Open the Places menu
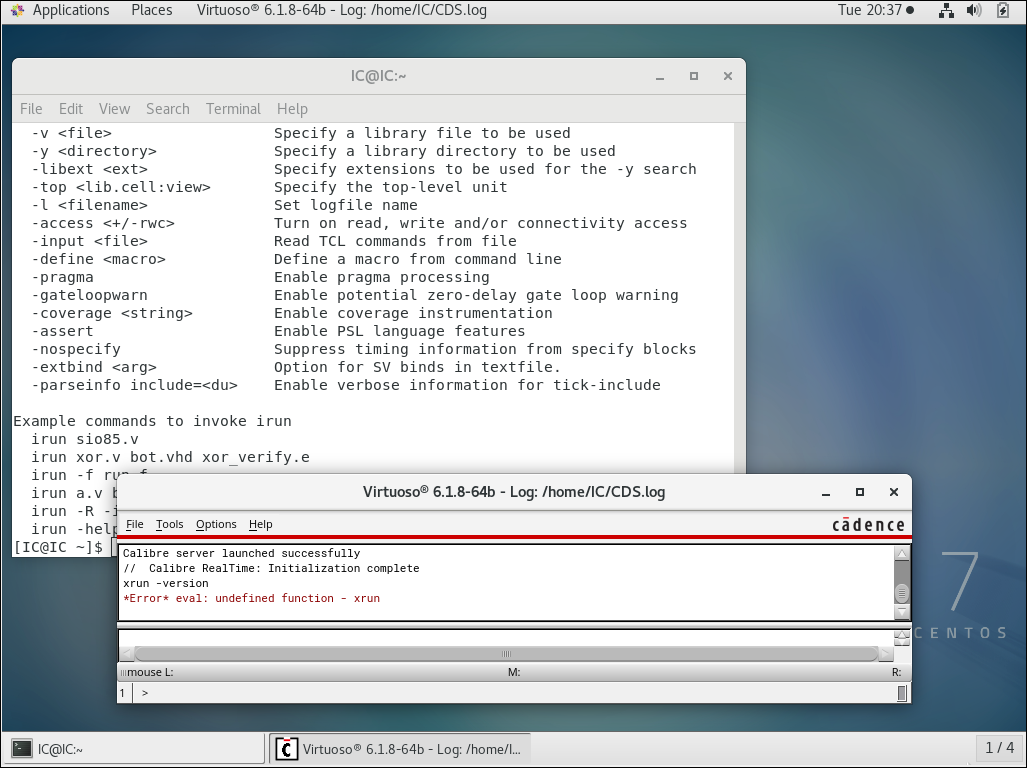Image resolution: width=1027 pixels, height=768 pixels. [151, 10]
